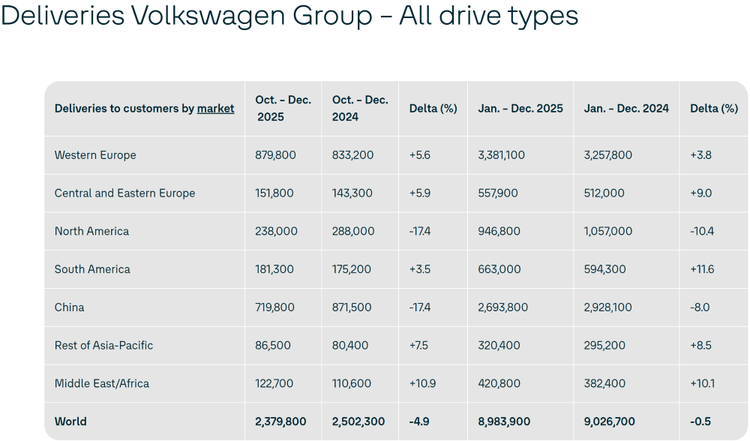Click the underlined "market" link

[216, 108]
